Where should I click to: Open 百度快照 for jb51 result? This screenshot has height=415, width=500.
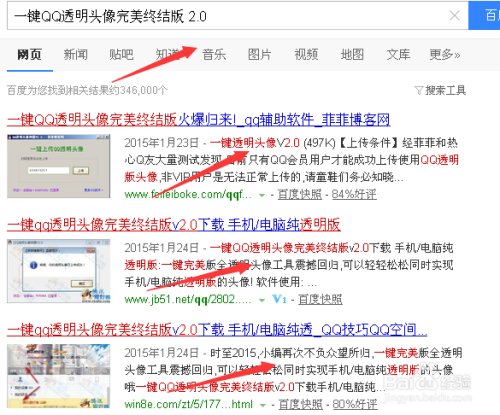pos(320,299)
